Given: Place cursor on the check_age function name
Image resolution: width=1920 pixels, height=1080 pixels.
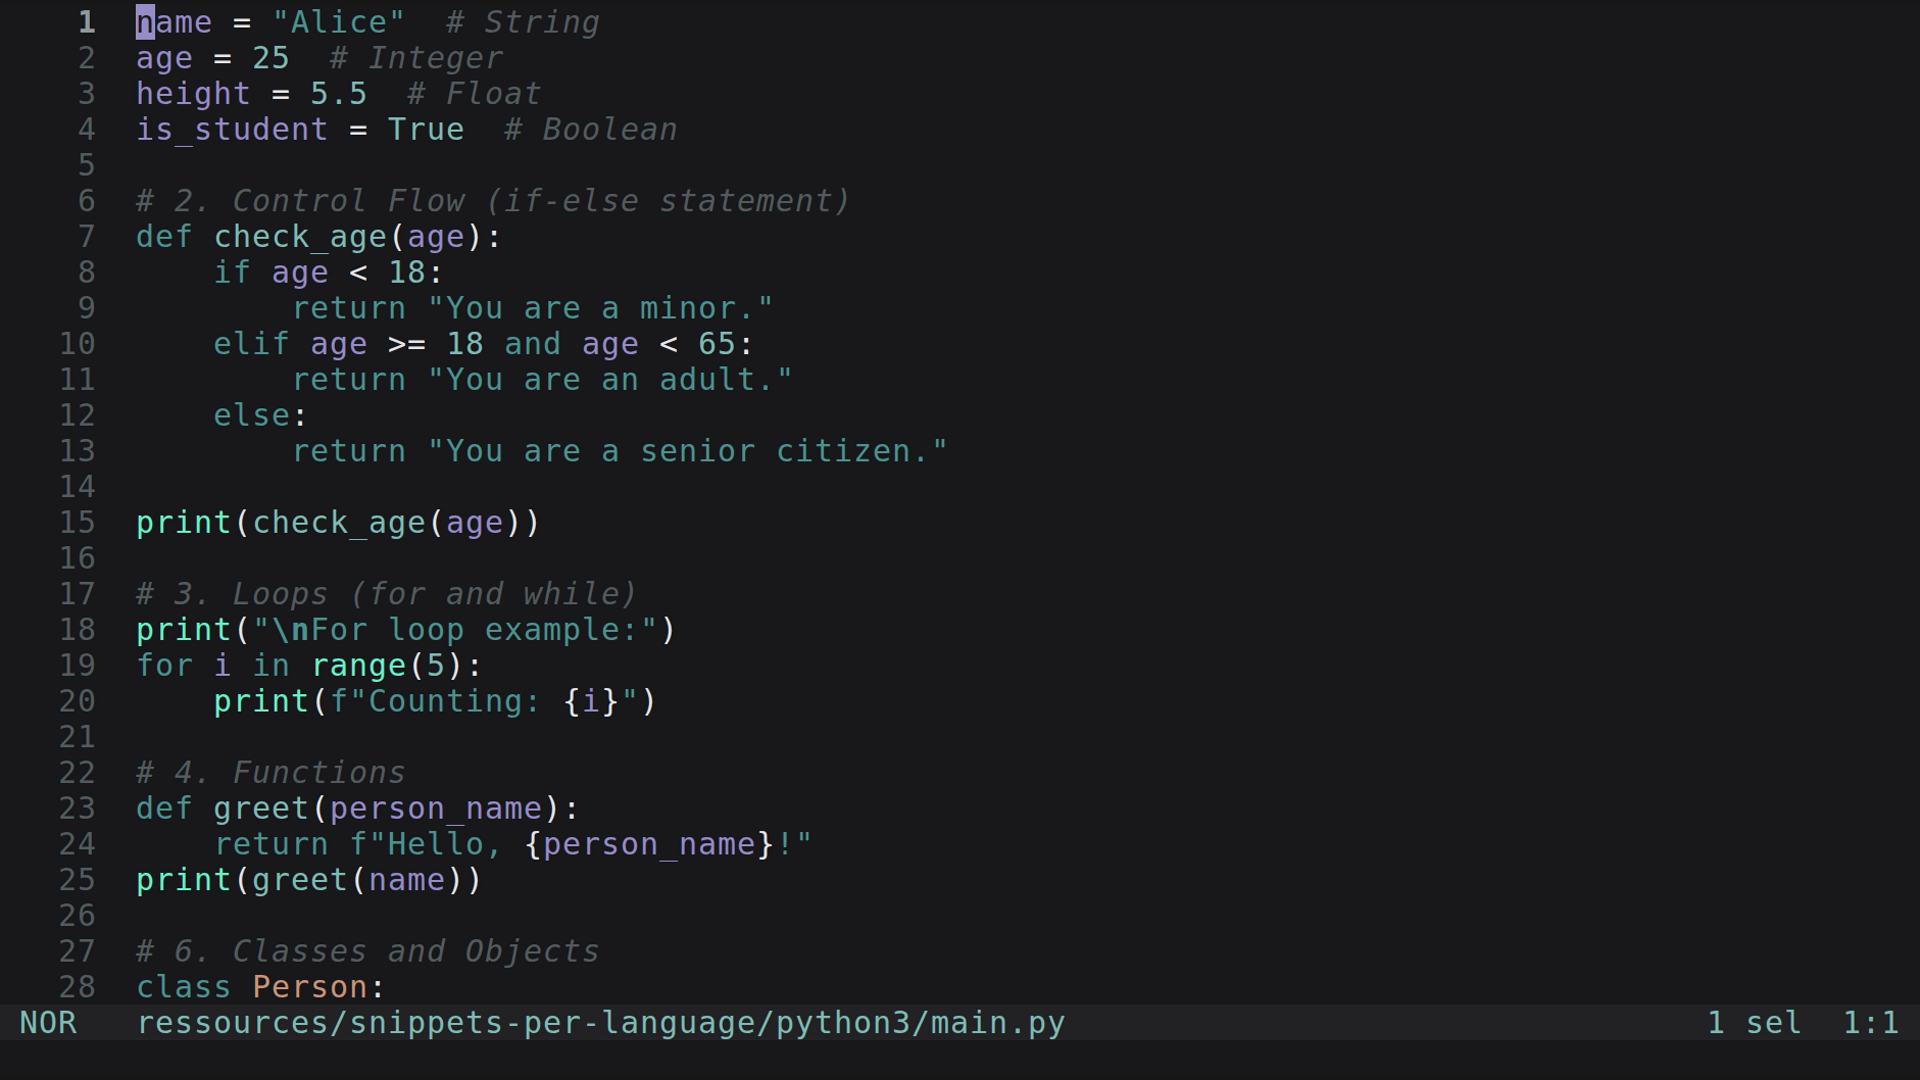Looking at the screenshot, I should pos(302,236).
